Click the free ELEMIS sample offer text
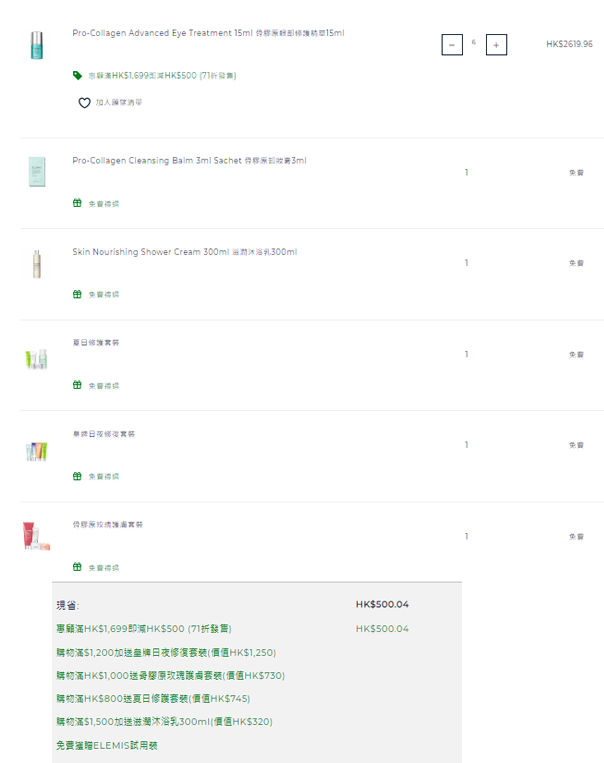This screenshot has width=604, height=763. pyautogui.click(x=107, y=745)
